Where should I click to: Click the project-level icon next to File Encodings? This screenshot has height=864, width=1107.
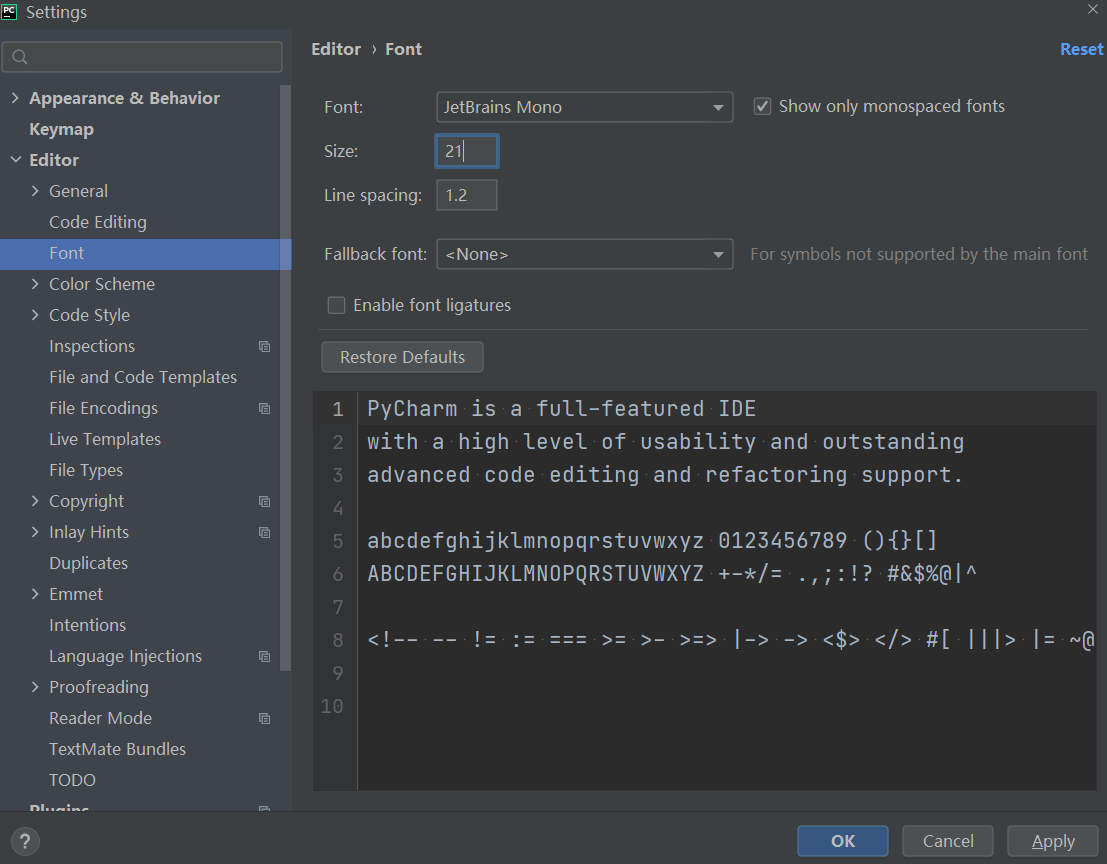point(265,409)
